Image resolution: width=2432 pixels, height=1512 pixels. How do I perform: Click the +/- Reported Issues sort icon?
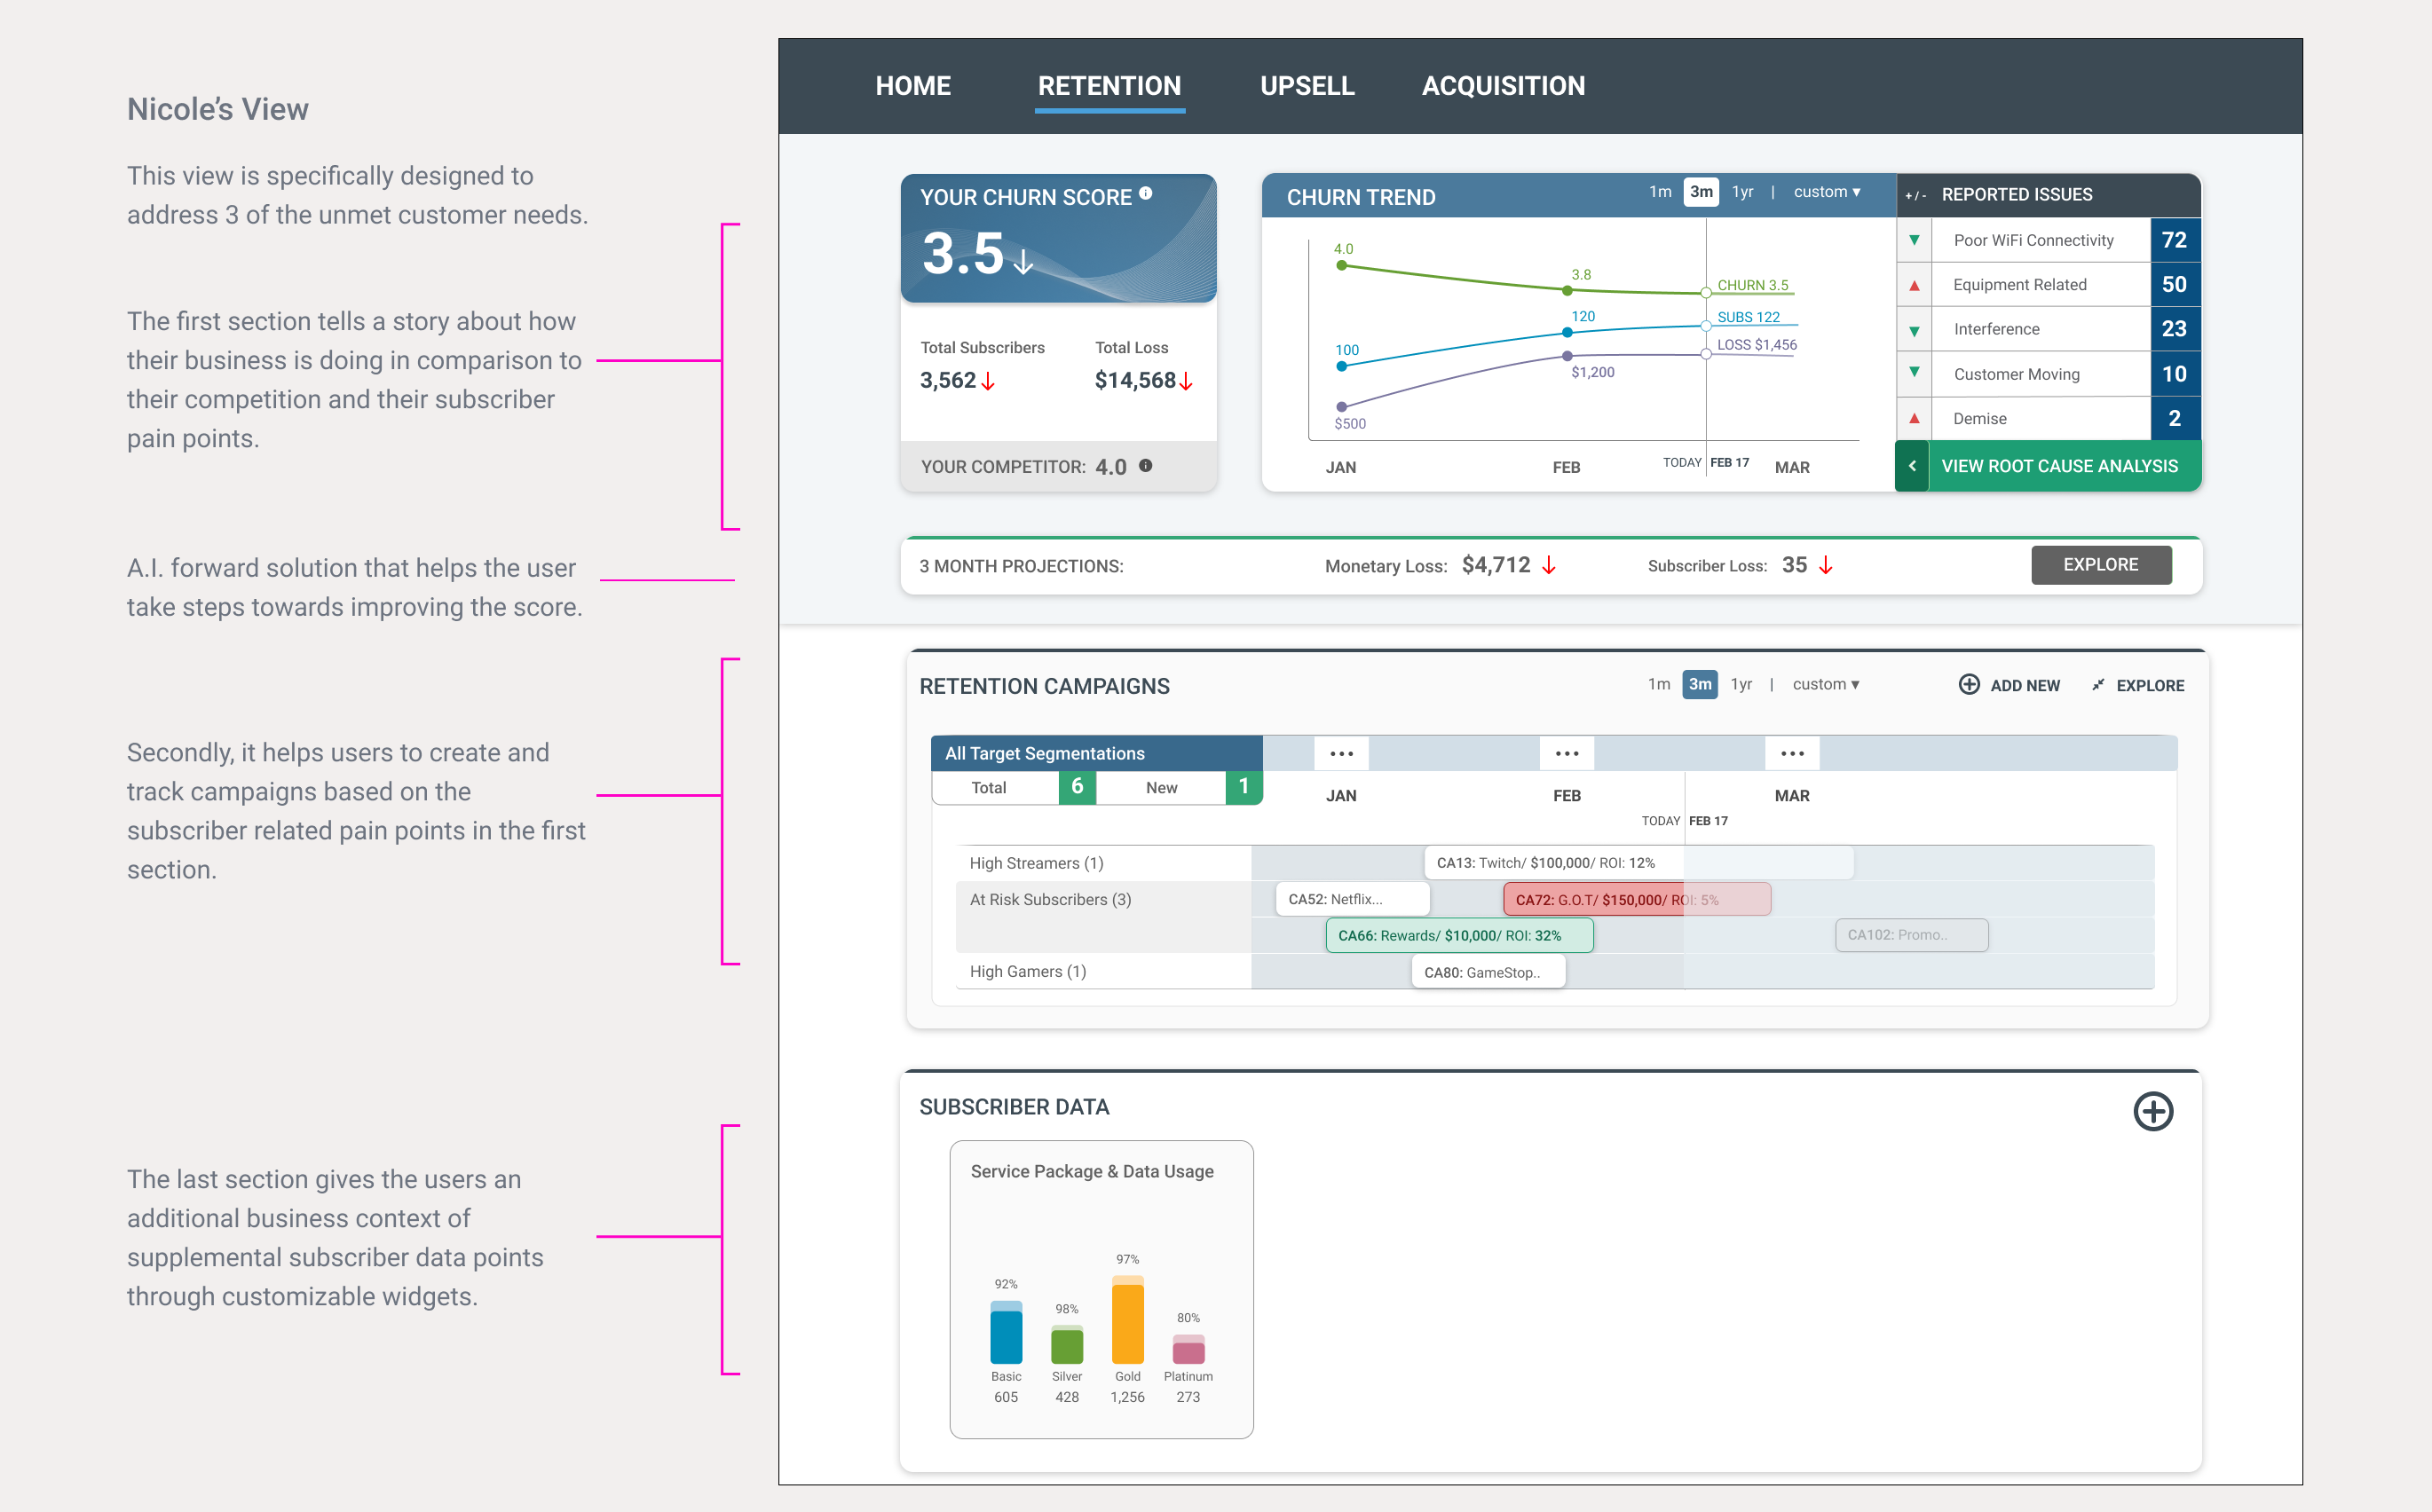1915,196
